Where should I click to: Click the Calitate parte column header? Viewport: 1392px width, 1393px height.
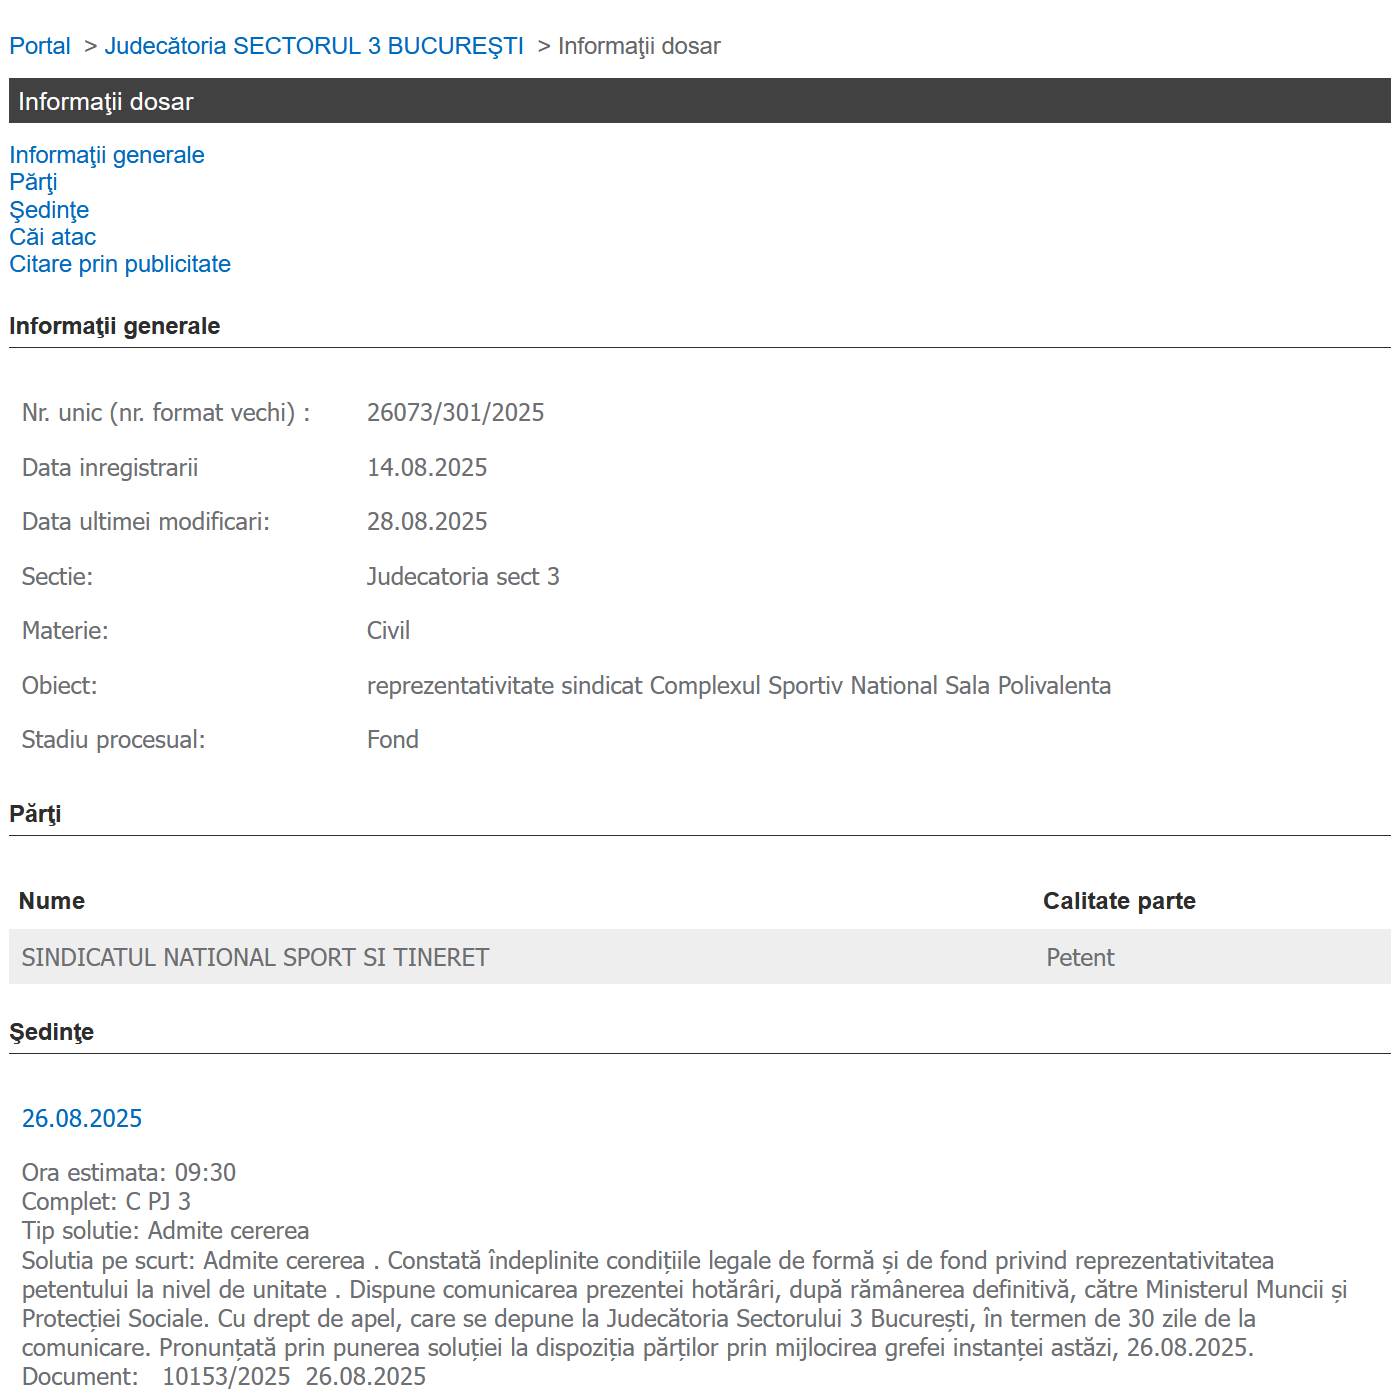coord(1119,901)
